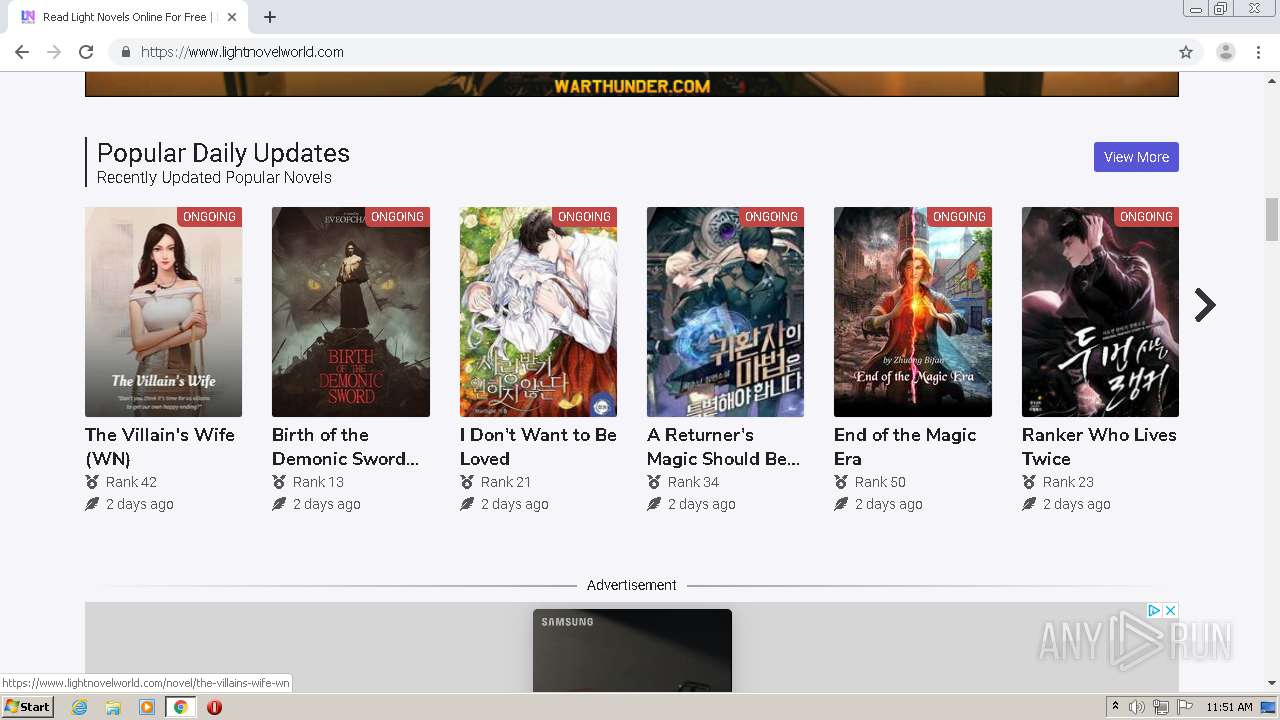Click the taskbar clock 11:51 AM
The width and height of the screenshot is (1280, 720).
pyautogui.click(x=1229, y=707)
